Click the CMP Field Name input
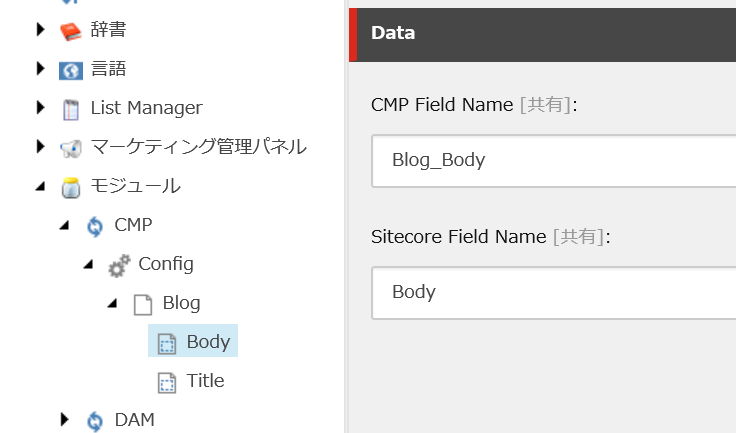 [553, 161]
